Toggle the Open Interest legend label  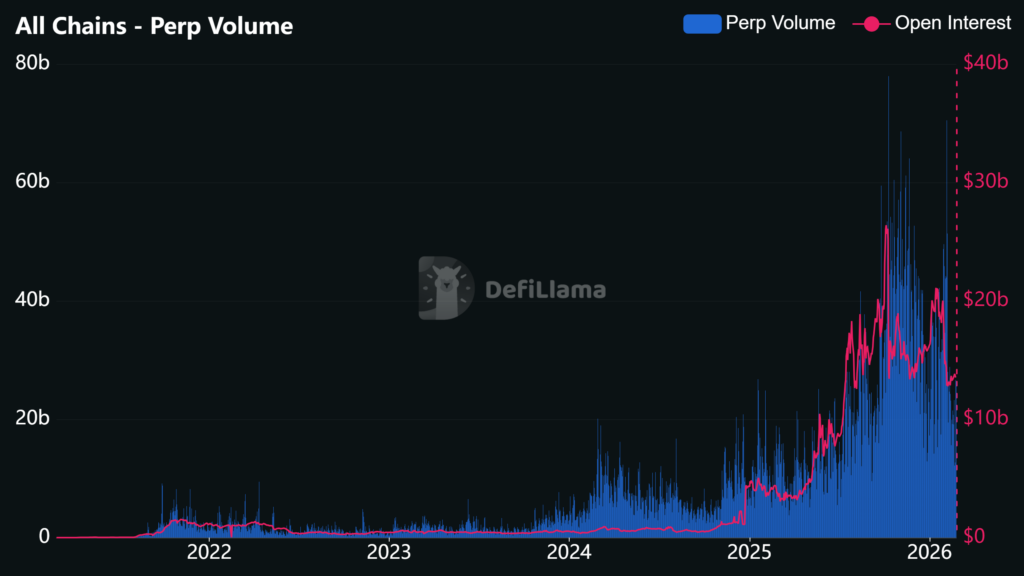953,24
